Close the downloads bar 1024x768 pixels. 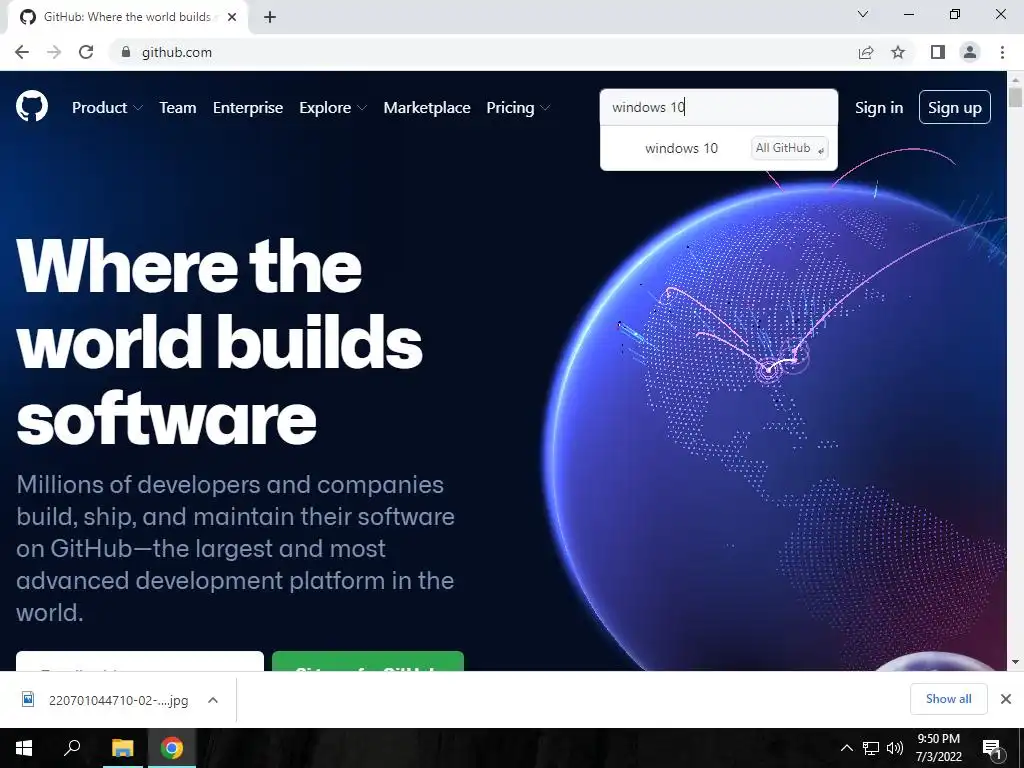pyautogui.click(x=1006, y=699)
